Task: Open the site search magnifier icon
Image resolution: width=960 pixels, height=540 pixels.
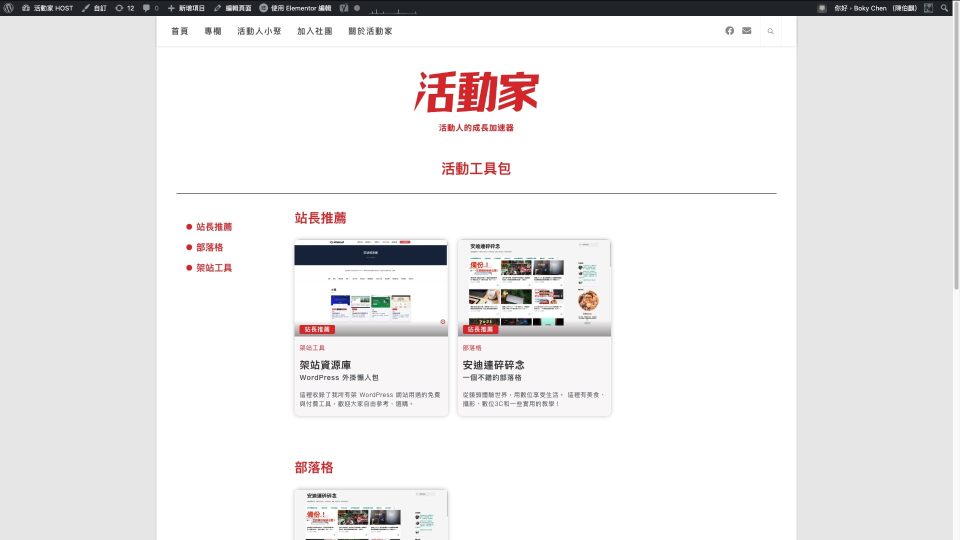Action: (x=770, y=31)
